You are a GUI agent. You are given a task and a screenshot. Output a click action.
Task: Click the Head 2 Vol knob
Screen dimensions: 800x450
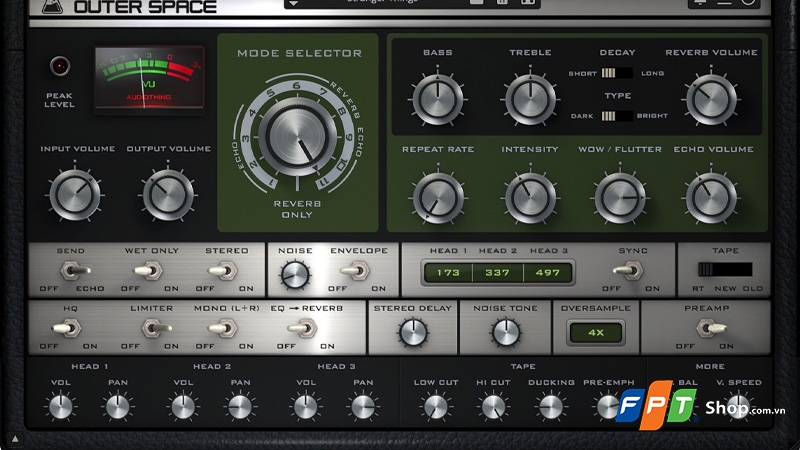(x=183, y=407)
